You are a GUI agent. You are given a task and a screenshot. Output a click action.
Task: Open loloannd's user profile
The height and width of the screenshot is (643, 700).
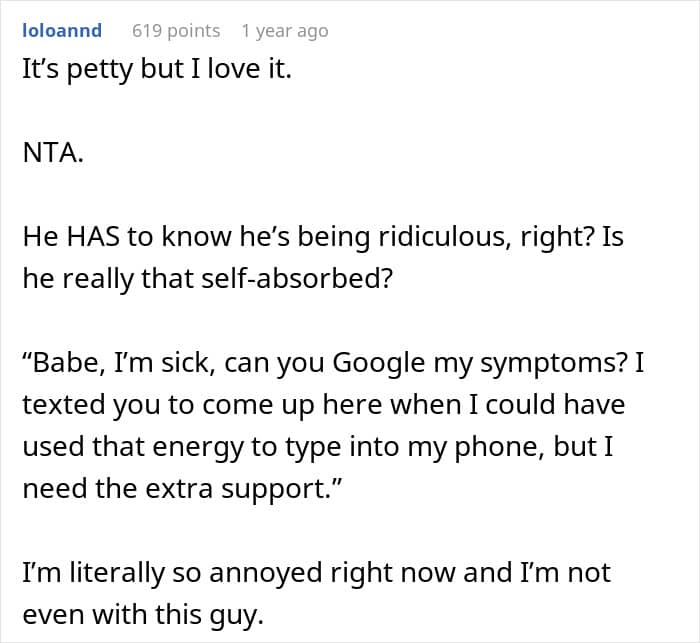(62, 30)
